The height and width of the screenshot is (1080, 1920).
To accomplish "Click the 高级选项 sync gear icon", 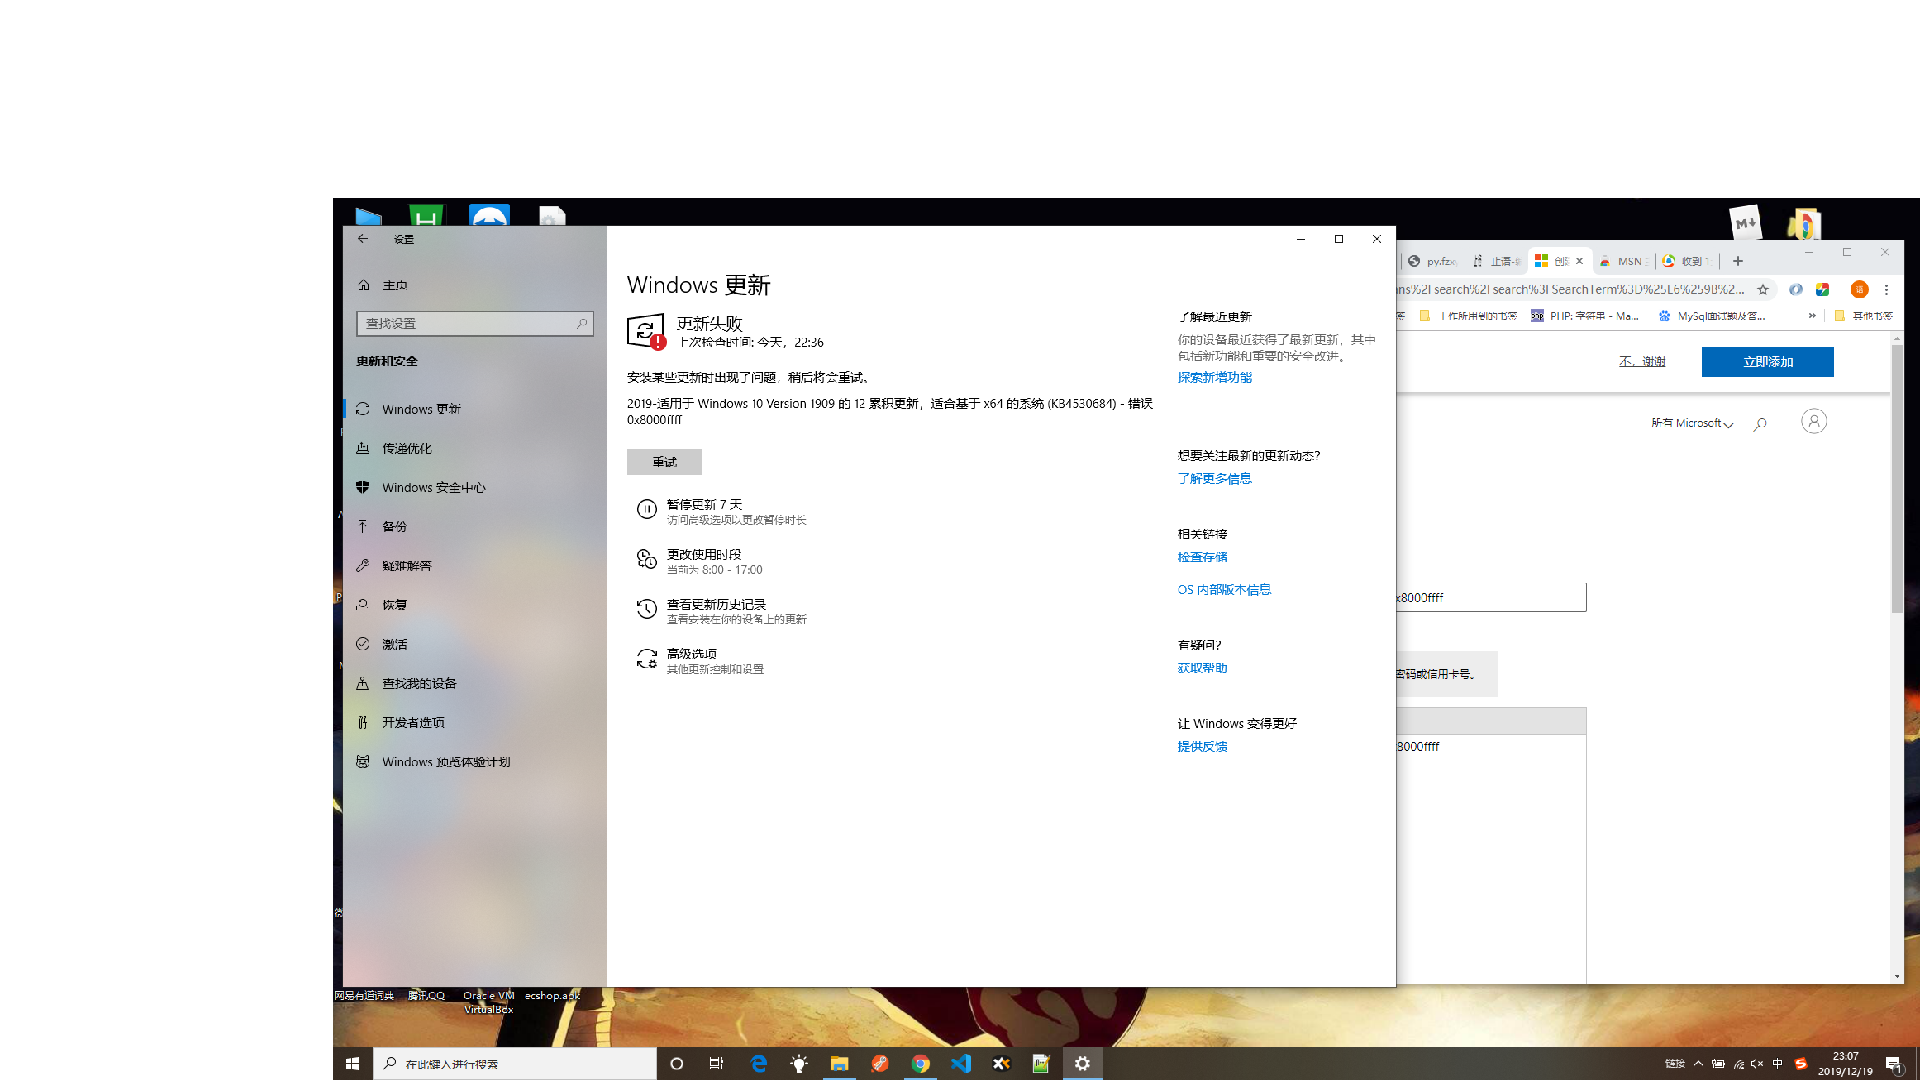I will click(647, 658).
